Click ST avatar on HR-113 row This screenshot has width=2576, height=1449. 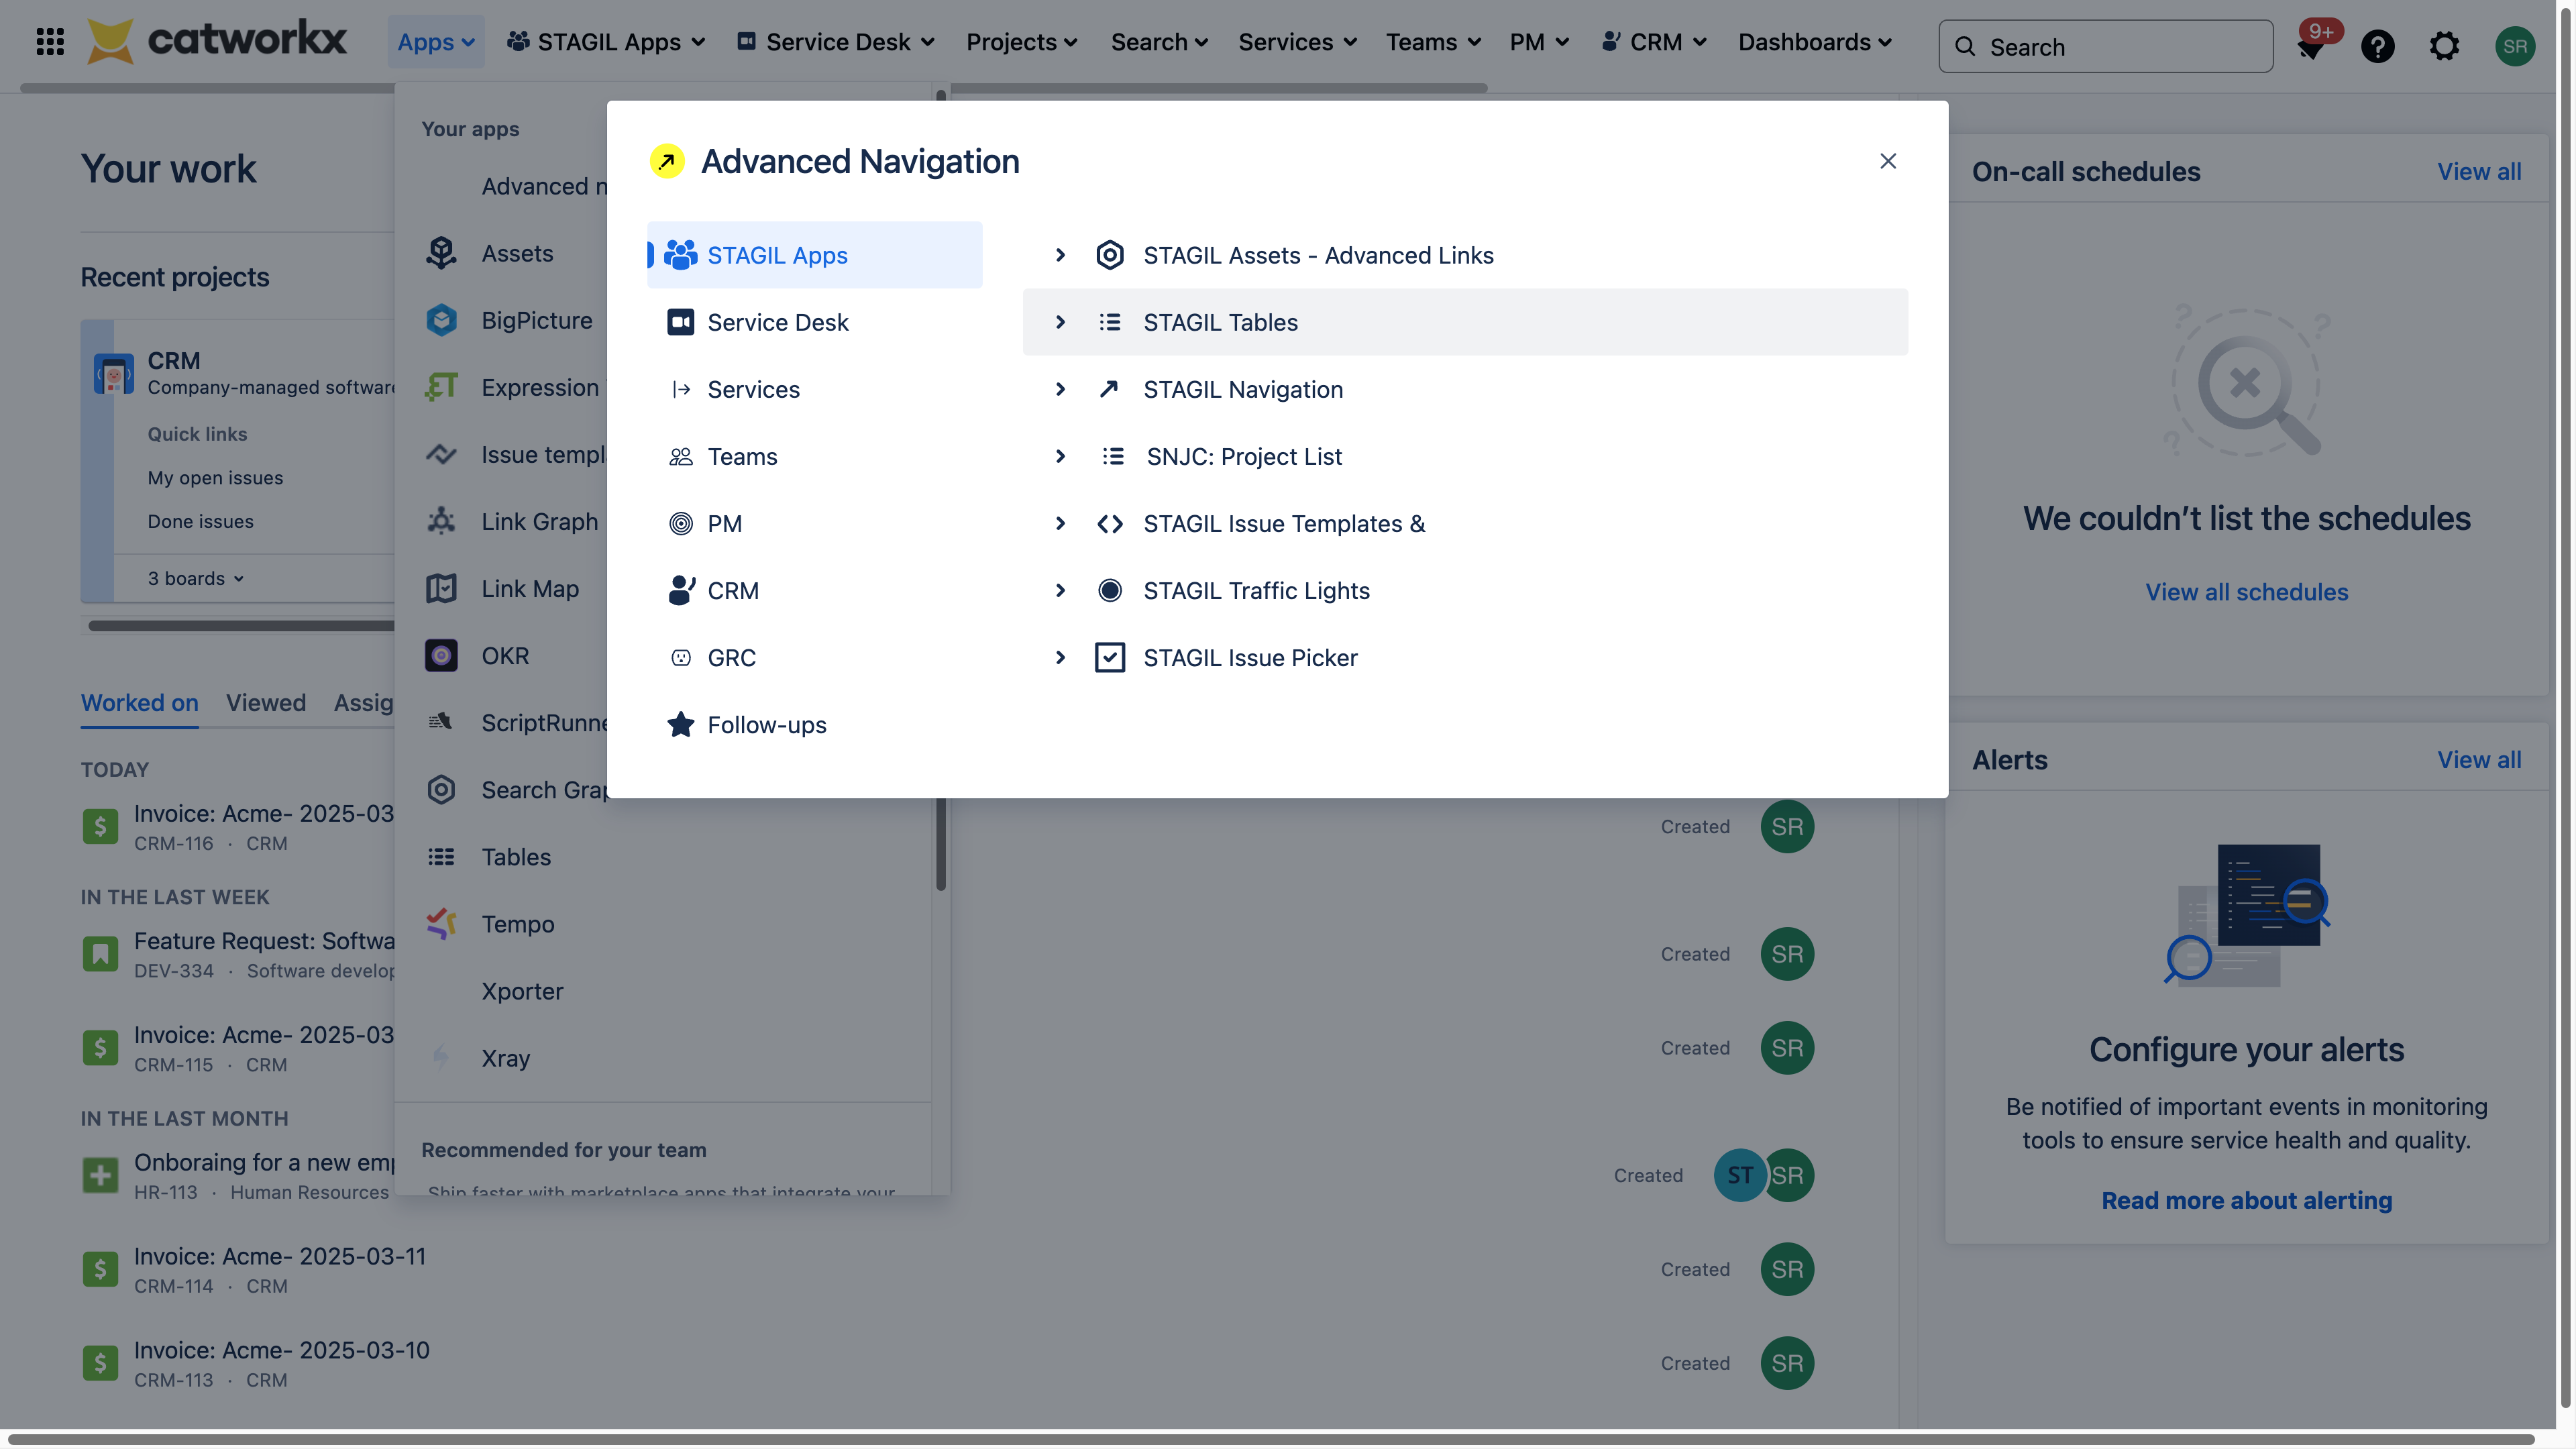(1739, 1175)
